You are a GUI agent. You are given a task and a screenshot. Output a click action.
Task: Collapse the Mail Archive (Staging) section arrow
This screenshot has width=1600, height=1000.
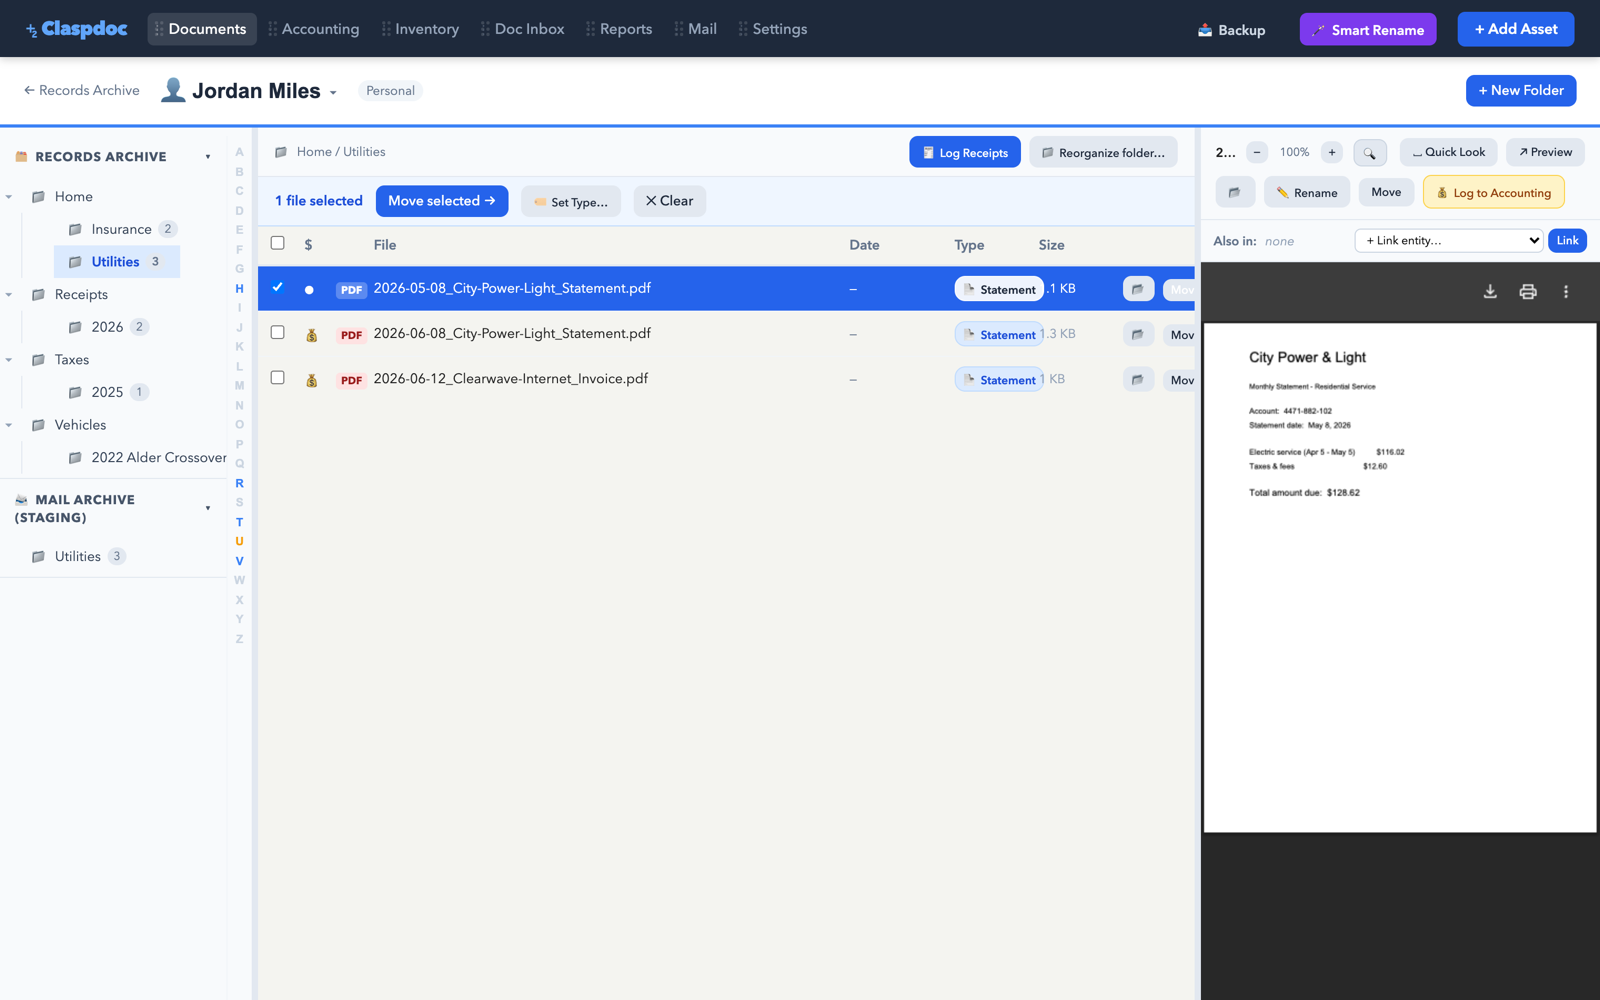[x=208, y=508]
